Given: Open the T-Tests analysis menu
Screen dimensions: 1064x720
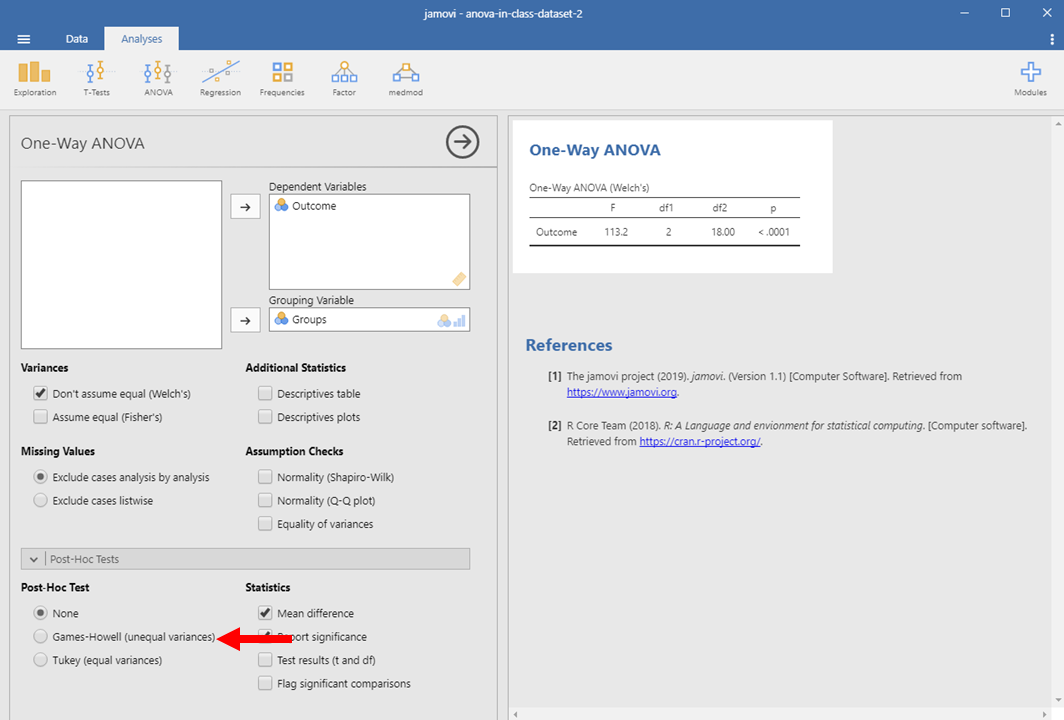Looking at the screenshot, I should point(96,78).
